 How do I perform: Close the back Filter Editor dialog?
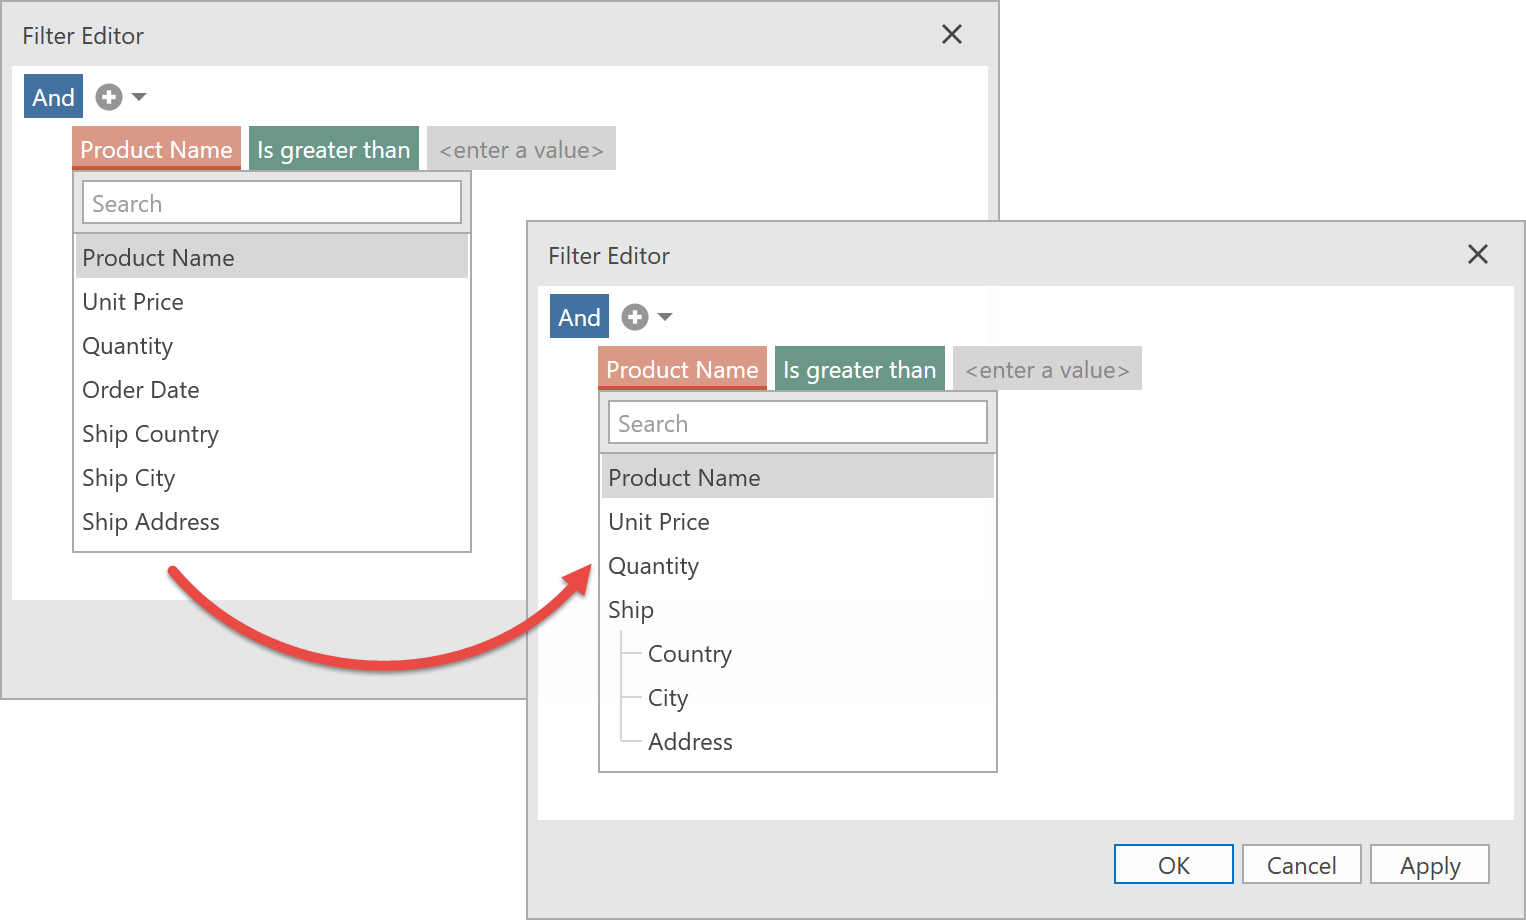(951, 35)
